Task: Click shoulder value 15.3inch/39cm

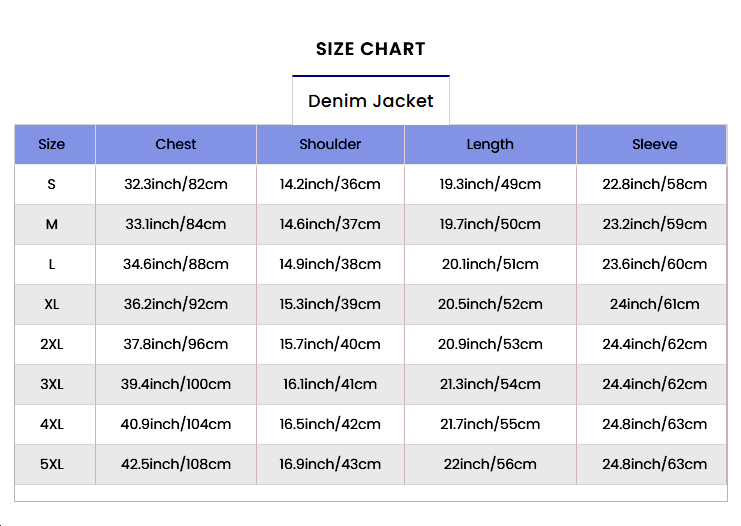Action: [x=330, y=304]
